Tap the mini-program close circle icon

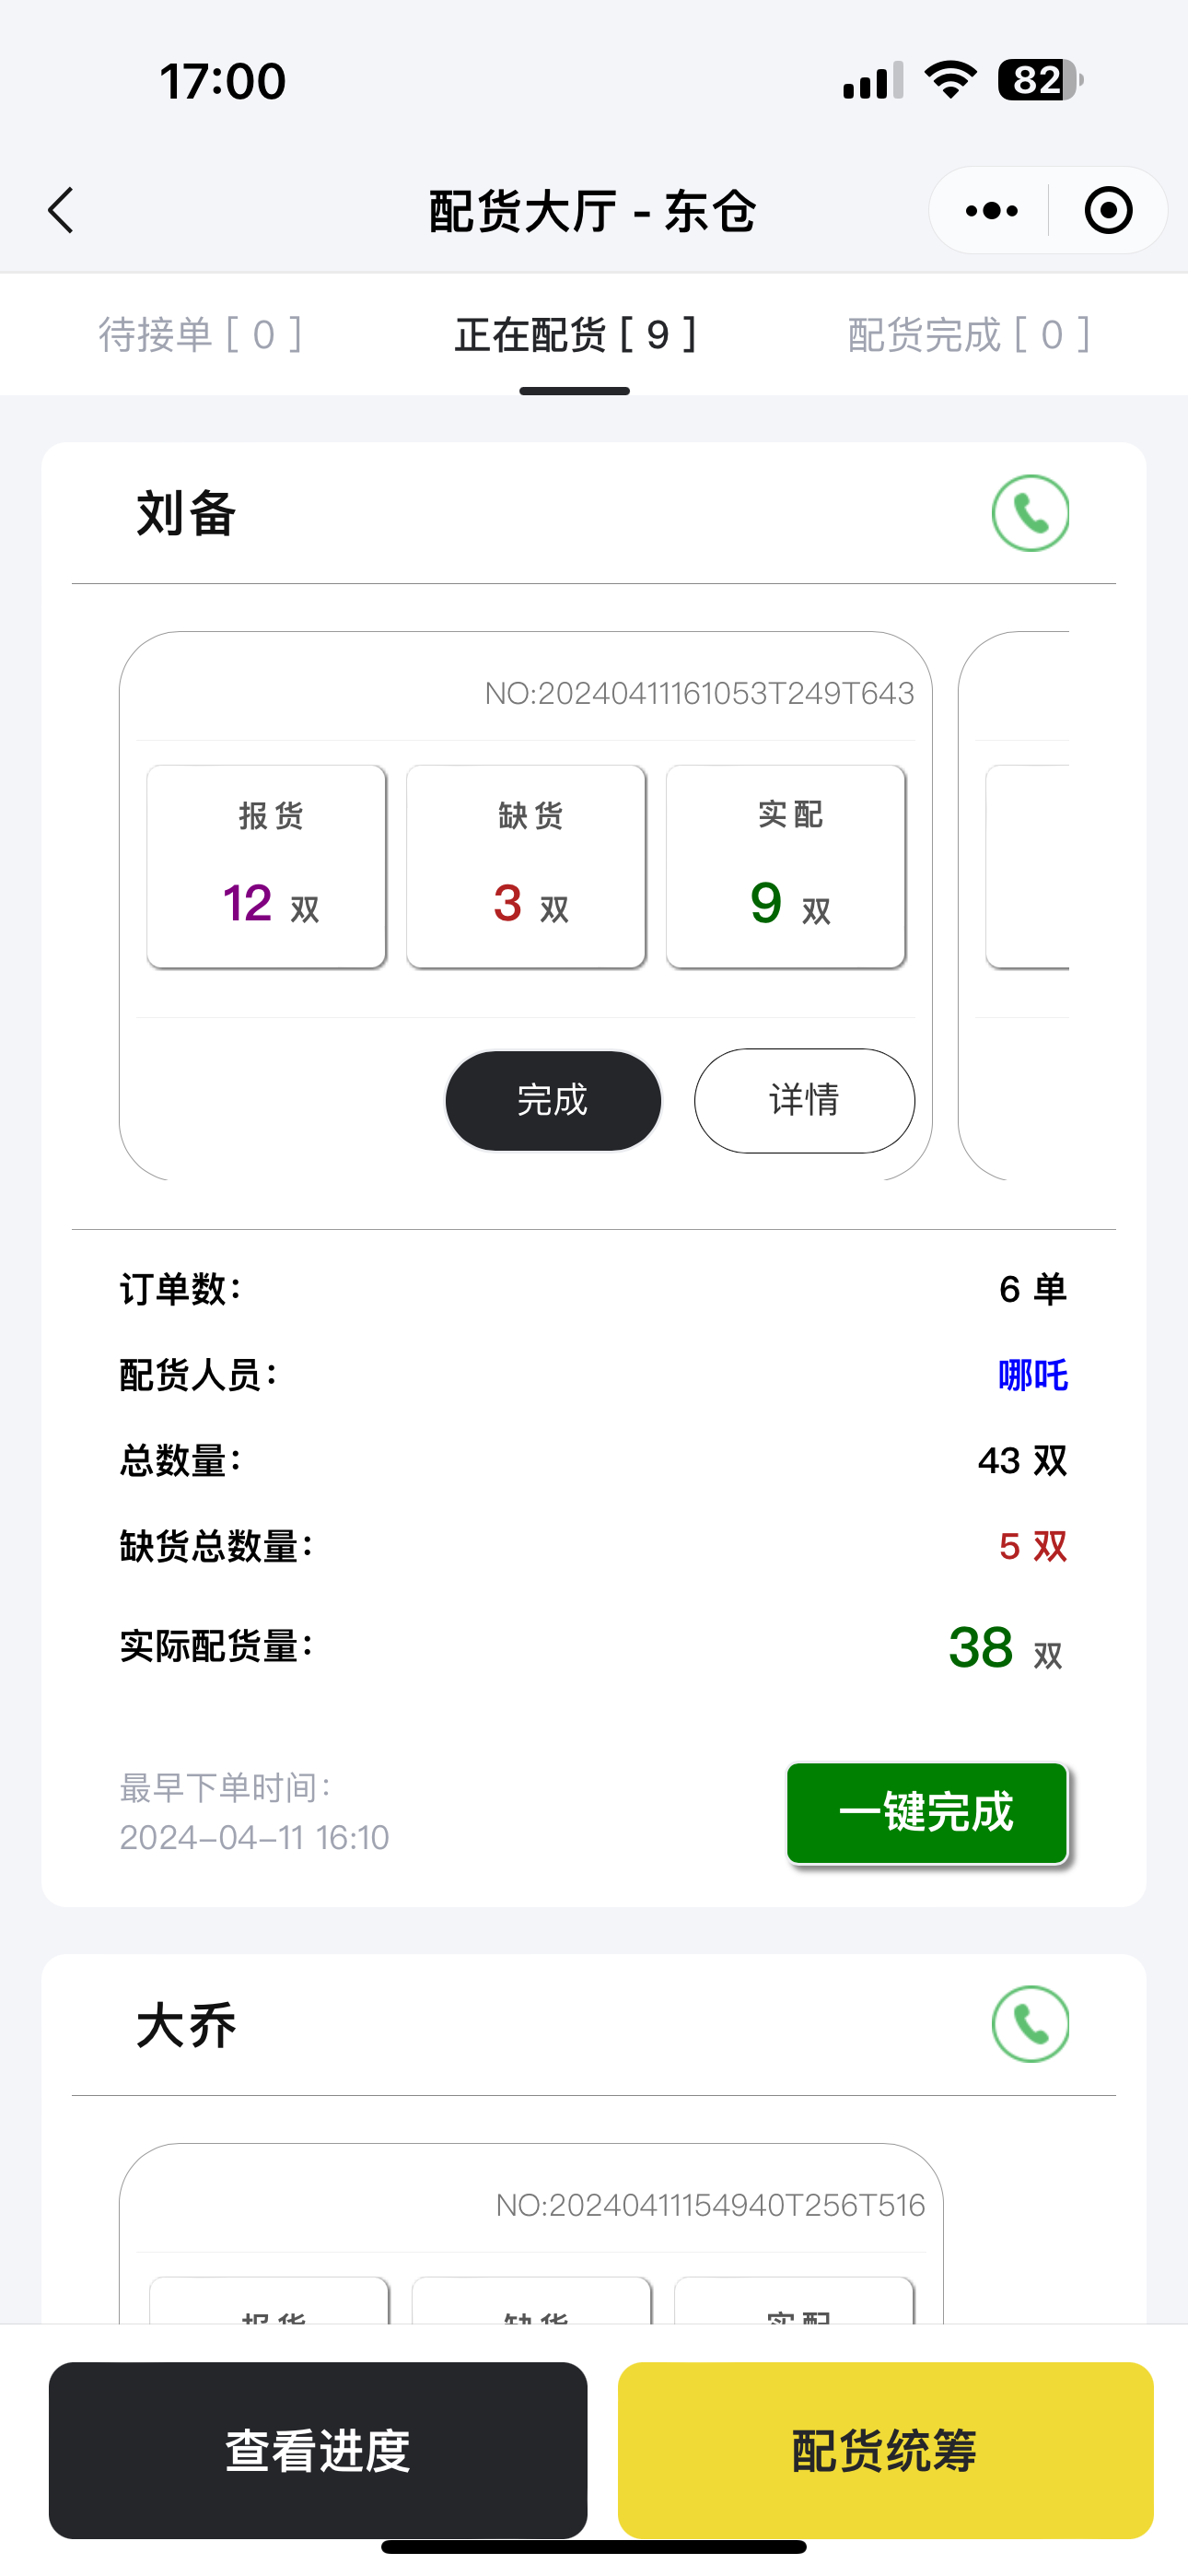[x=1108, y=211]
